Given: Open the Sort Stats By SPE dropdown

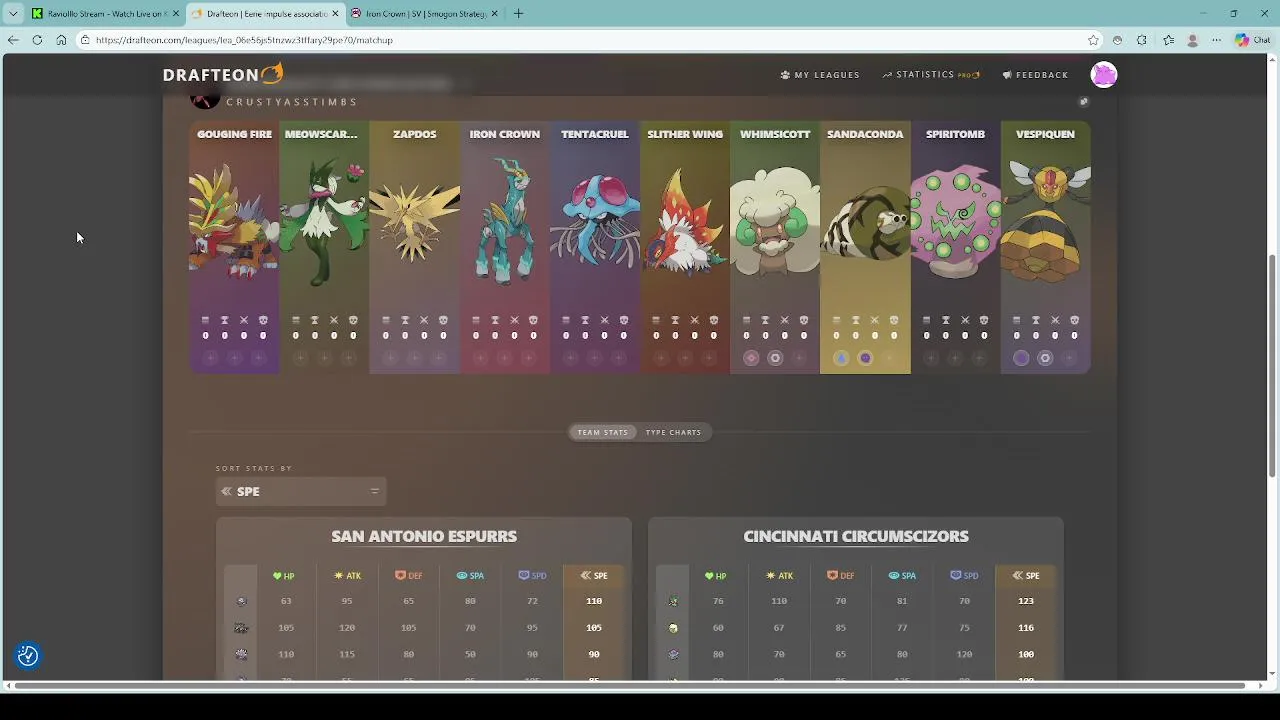Looking at the screenshot, I should pyautogui.click(x=301, y=491).
